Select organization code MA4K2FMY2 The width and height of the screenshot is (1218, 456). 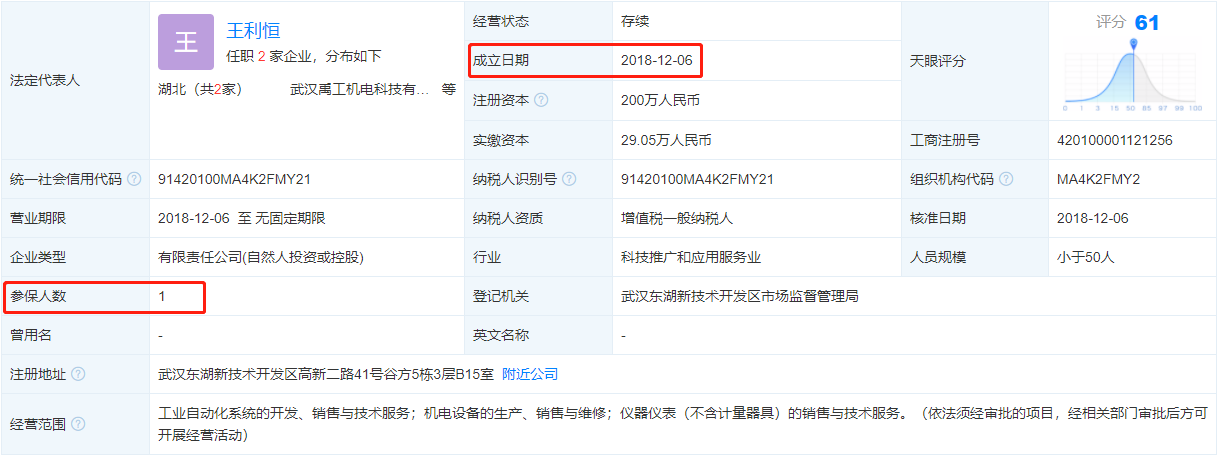(1098, 179)
